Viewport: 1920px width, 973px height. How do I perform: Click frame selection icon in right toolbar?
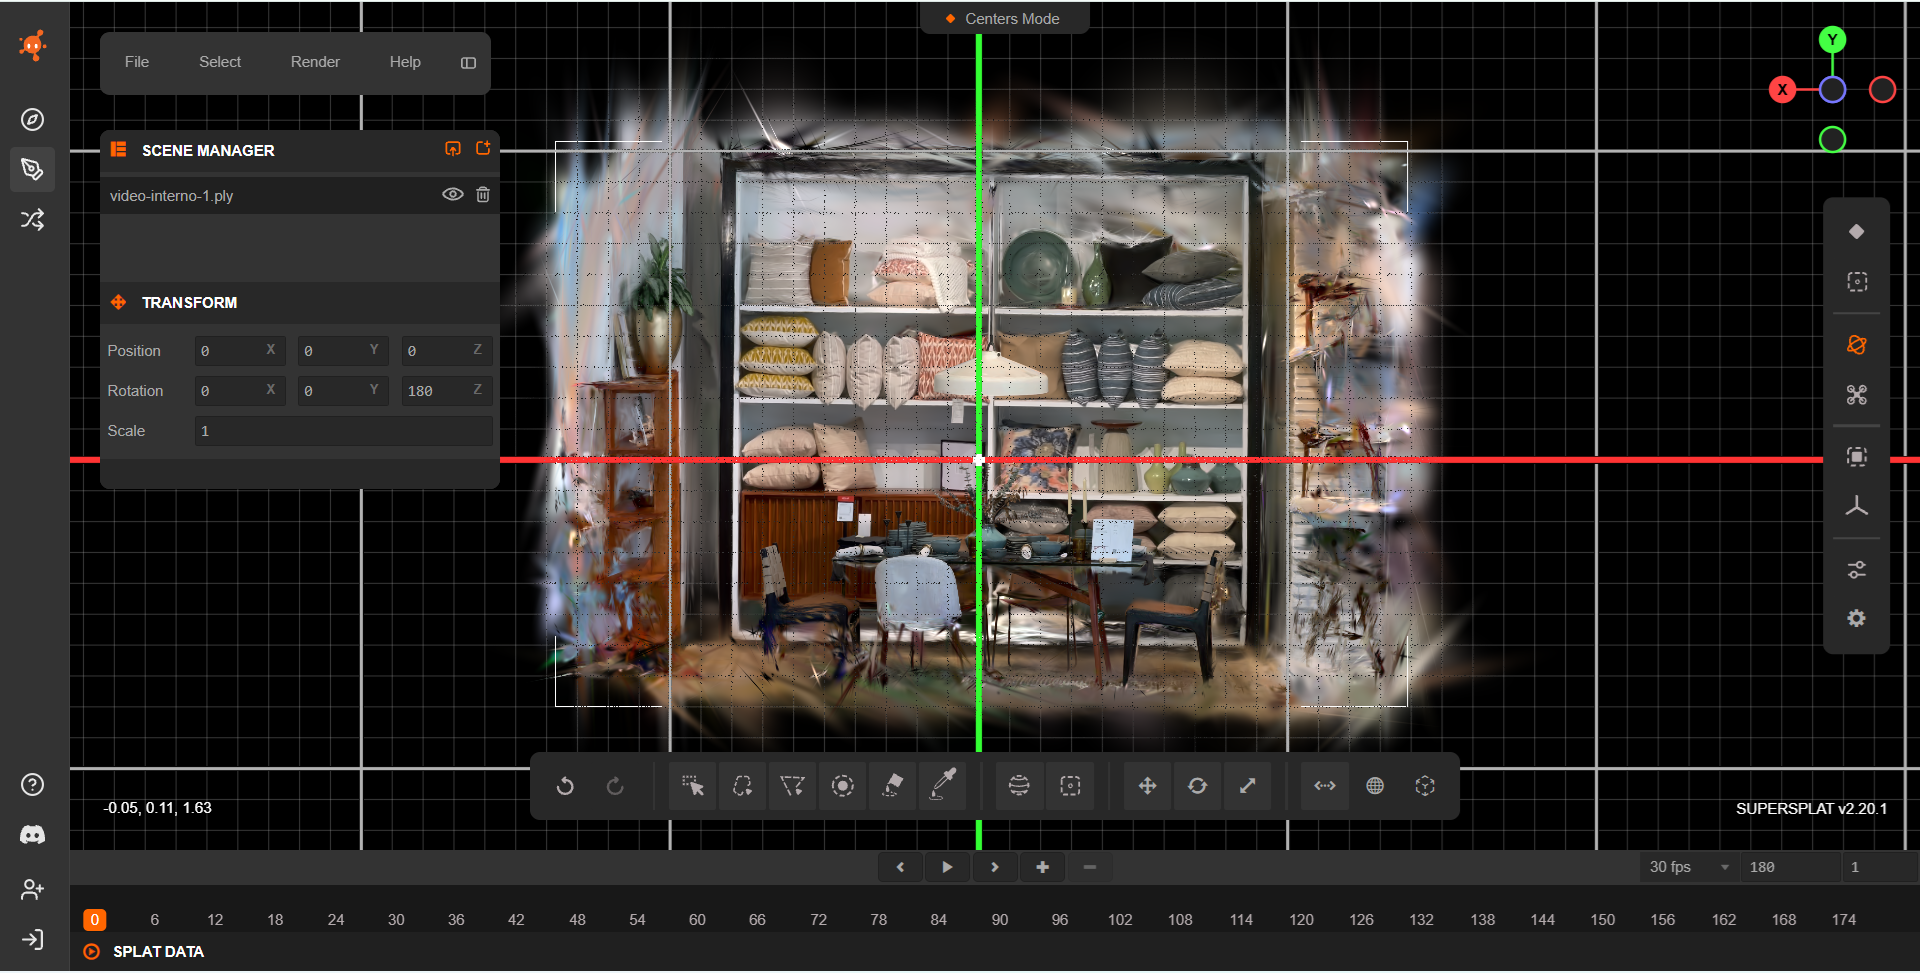tap(1856, 457)
